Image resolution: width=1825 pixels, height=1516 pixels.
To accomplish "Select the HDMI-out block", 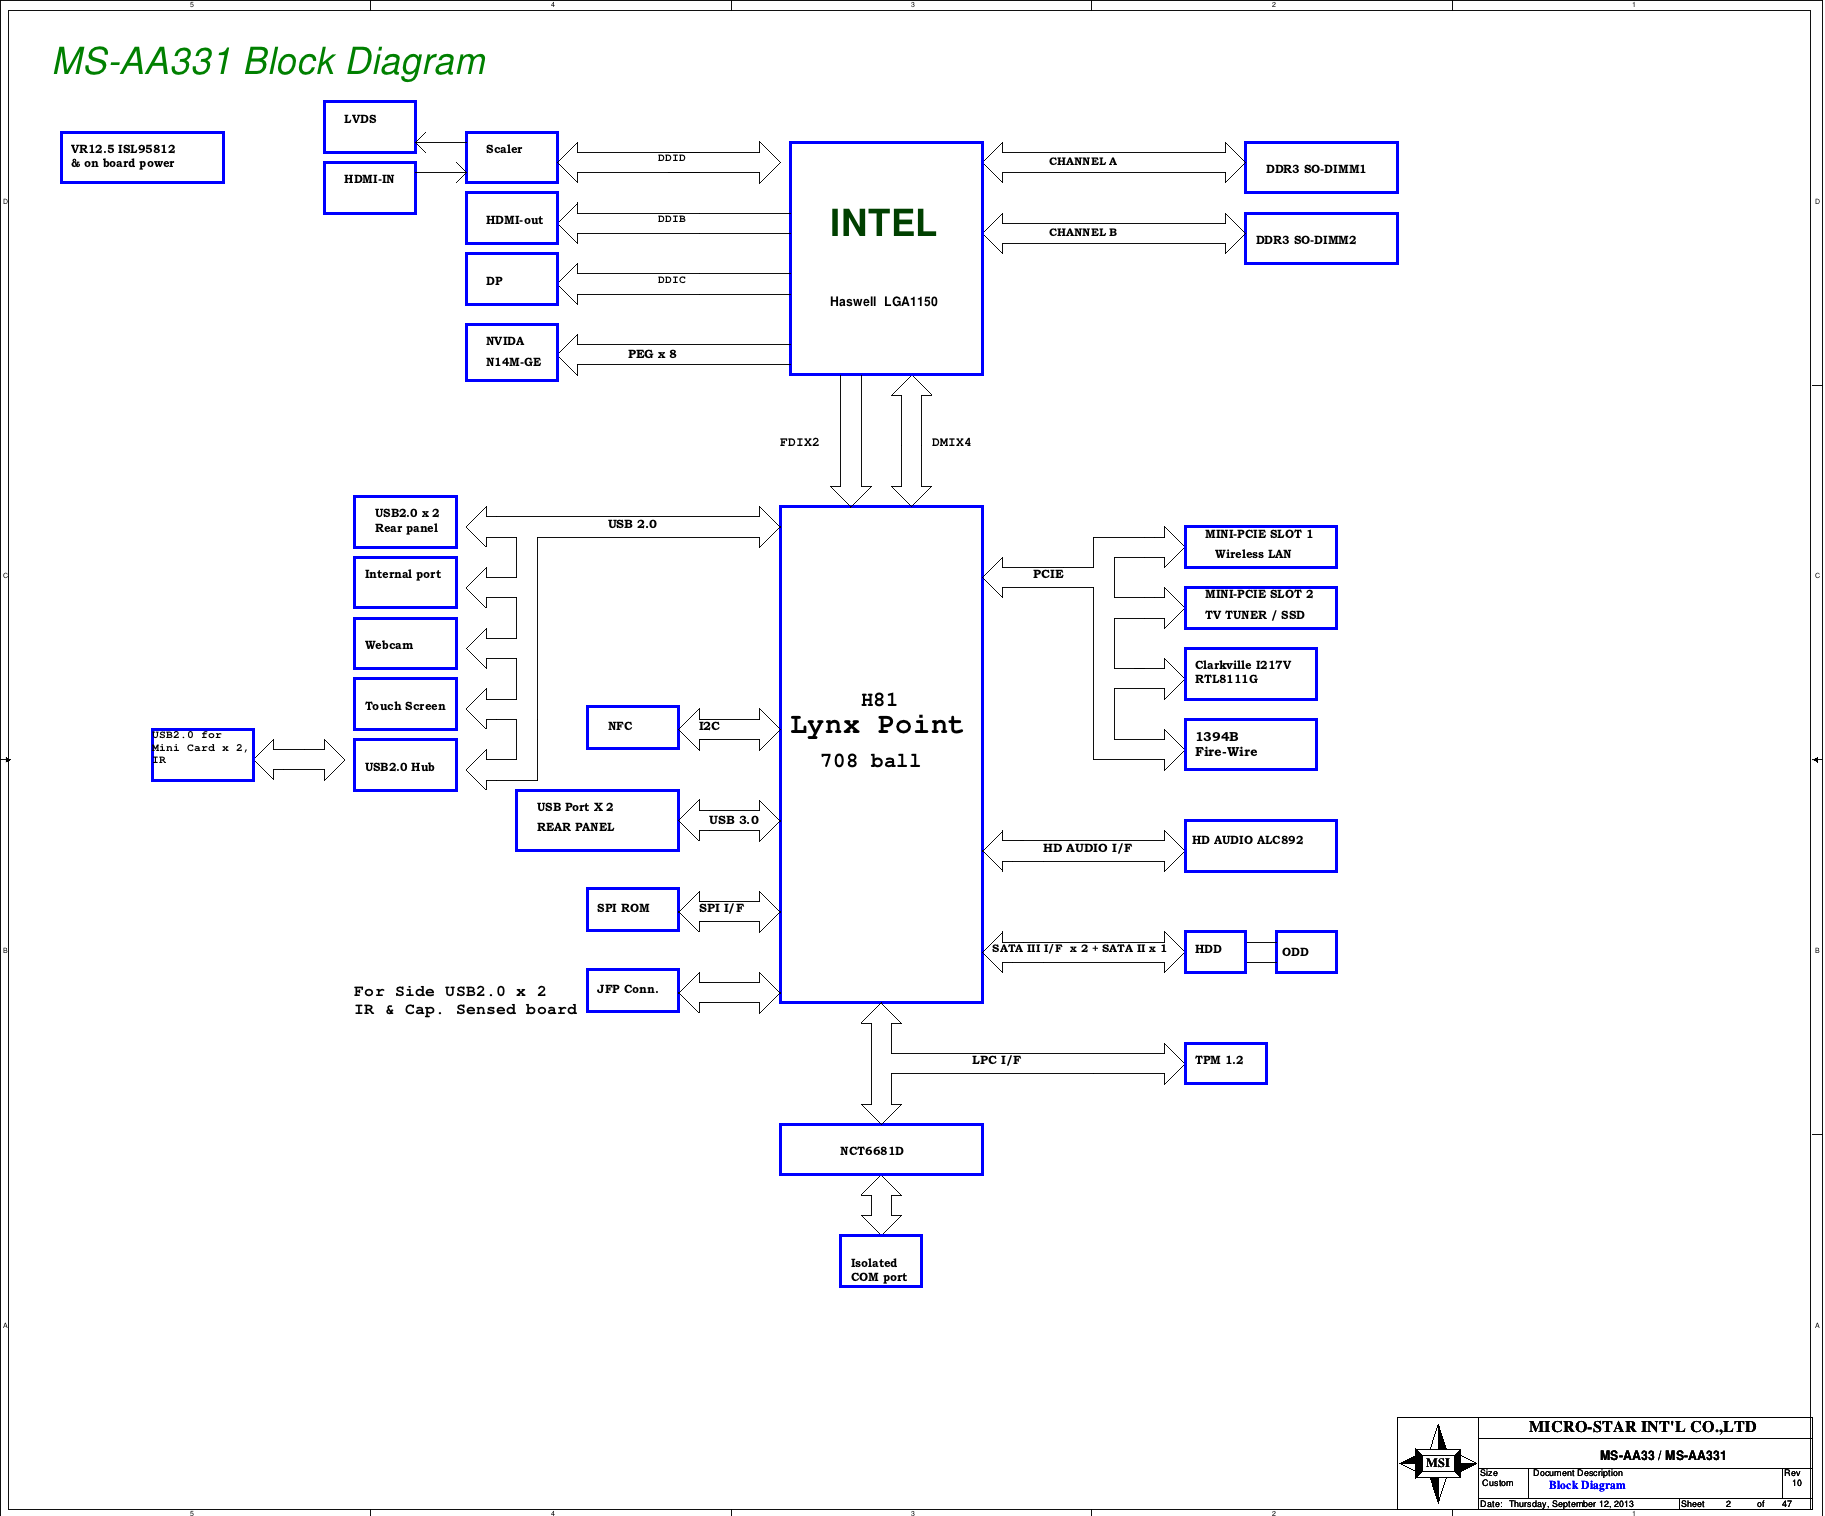I will [x=512, y=218].
